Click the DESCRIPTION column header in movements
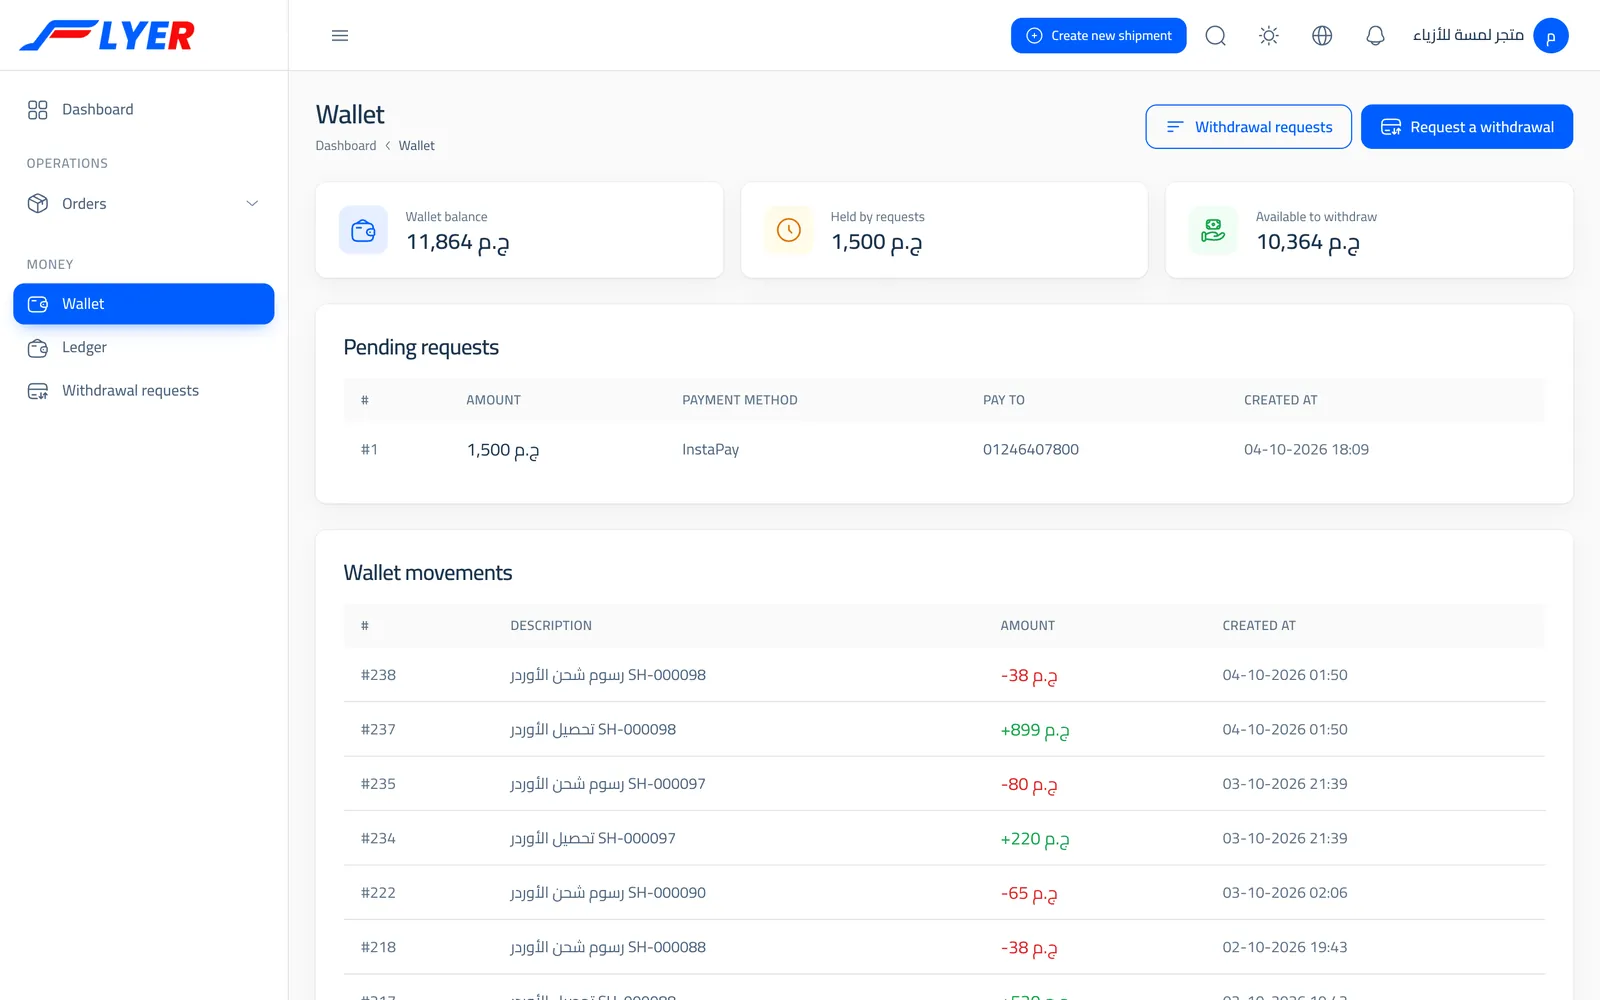 click(x=551, y=626)
